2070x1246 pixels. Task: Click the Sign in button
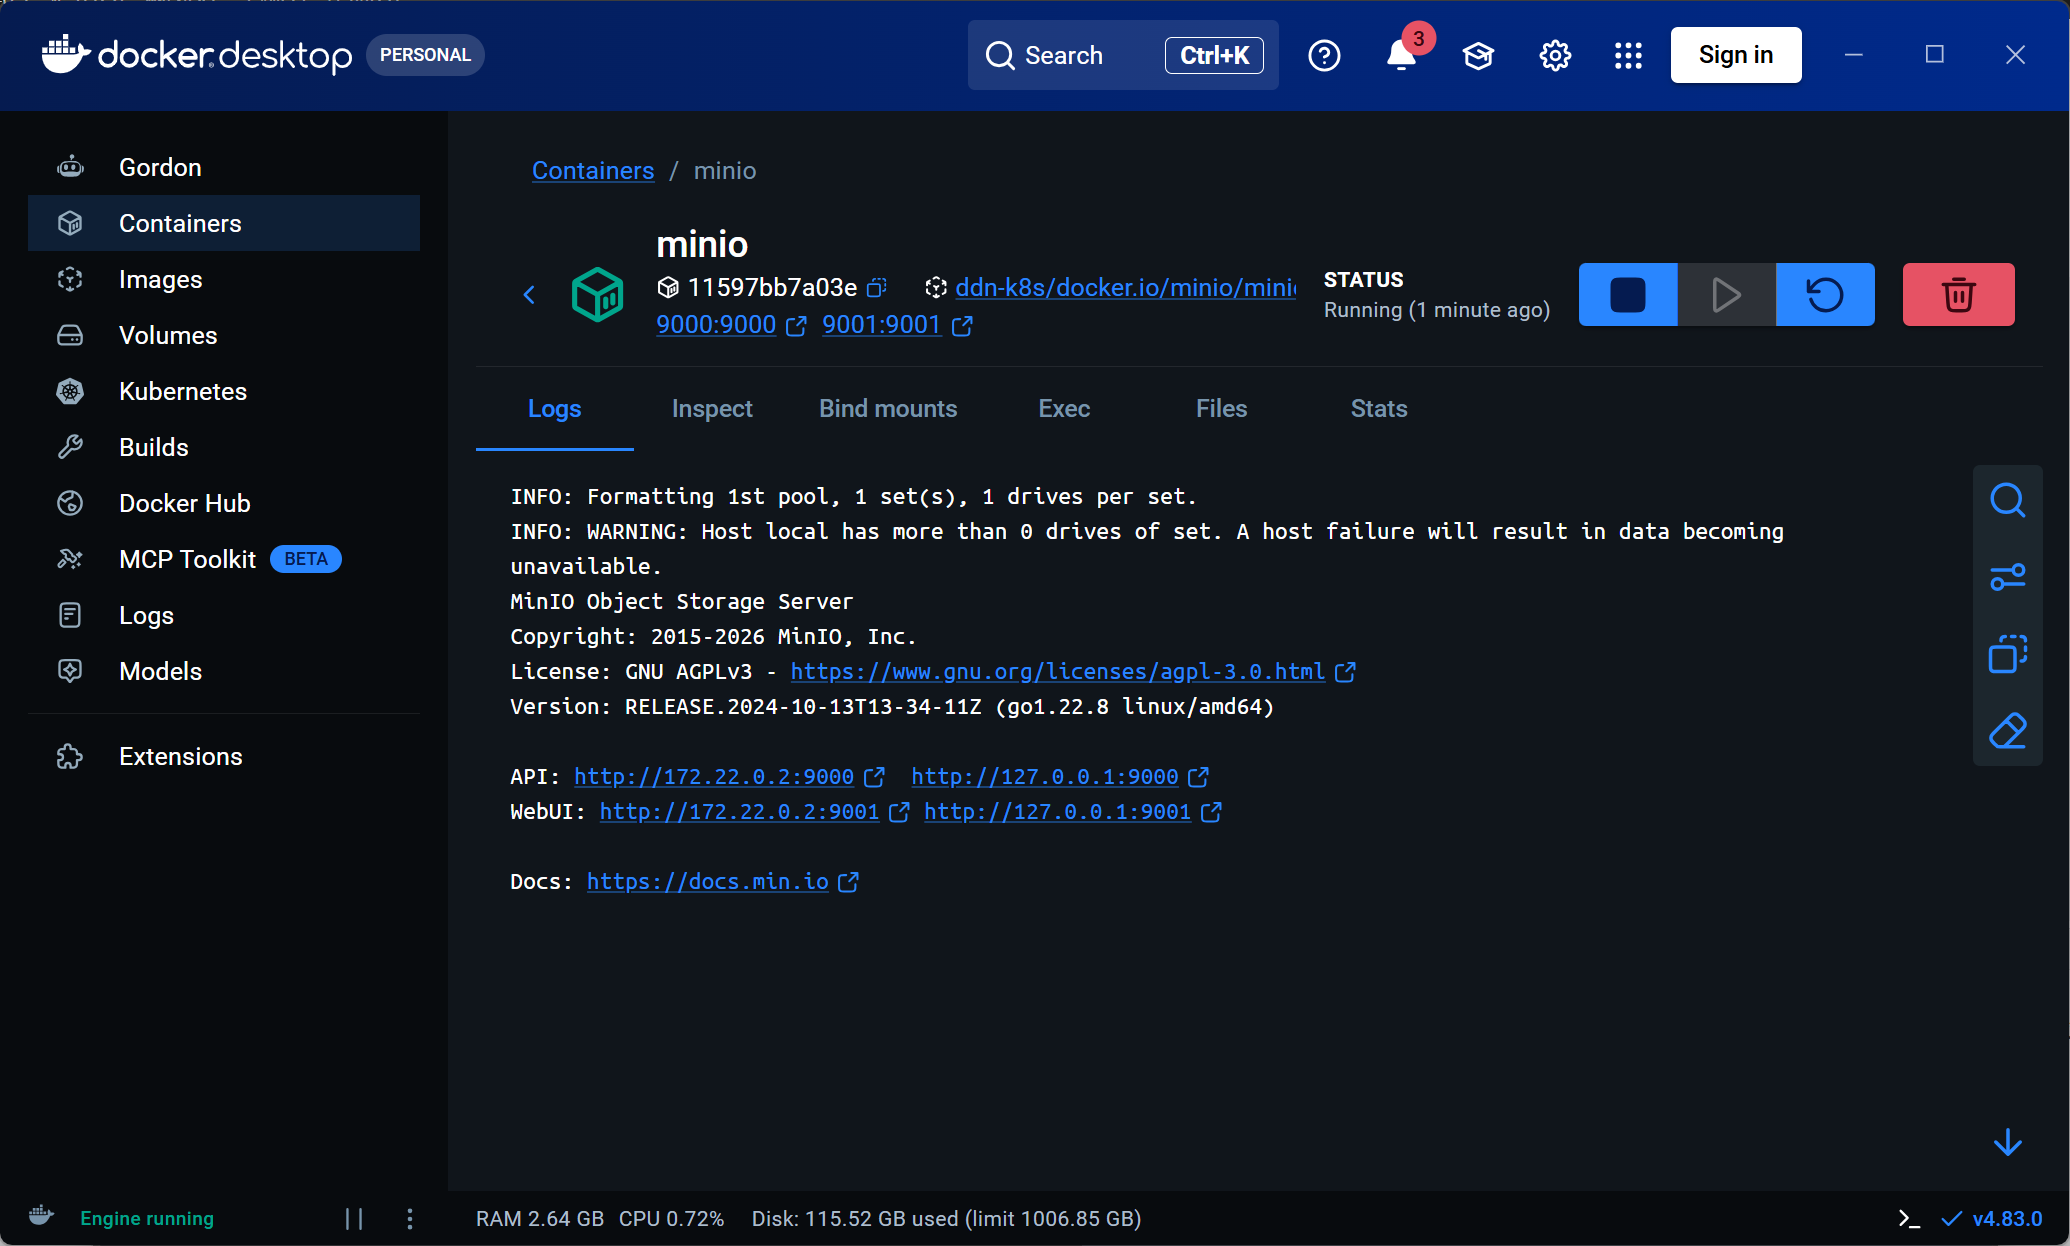pos(1736,55)
